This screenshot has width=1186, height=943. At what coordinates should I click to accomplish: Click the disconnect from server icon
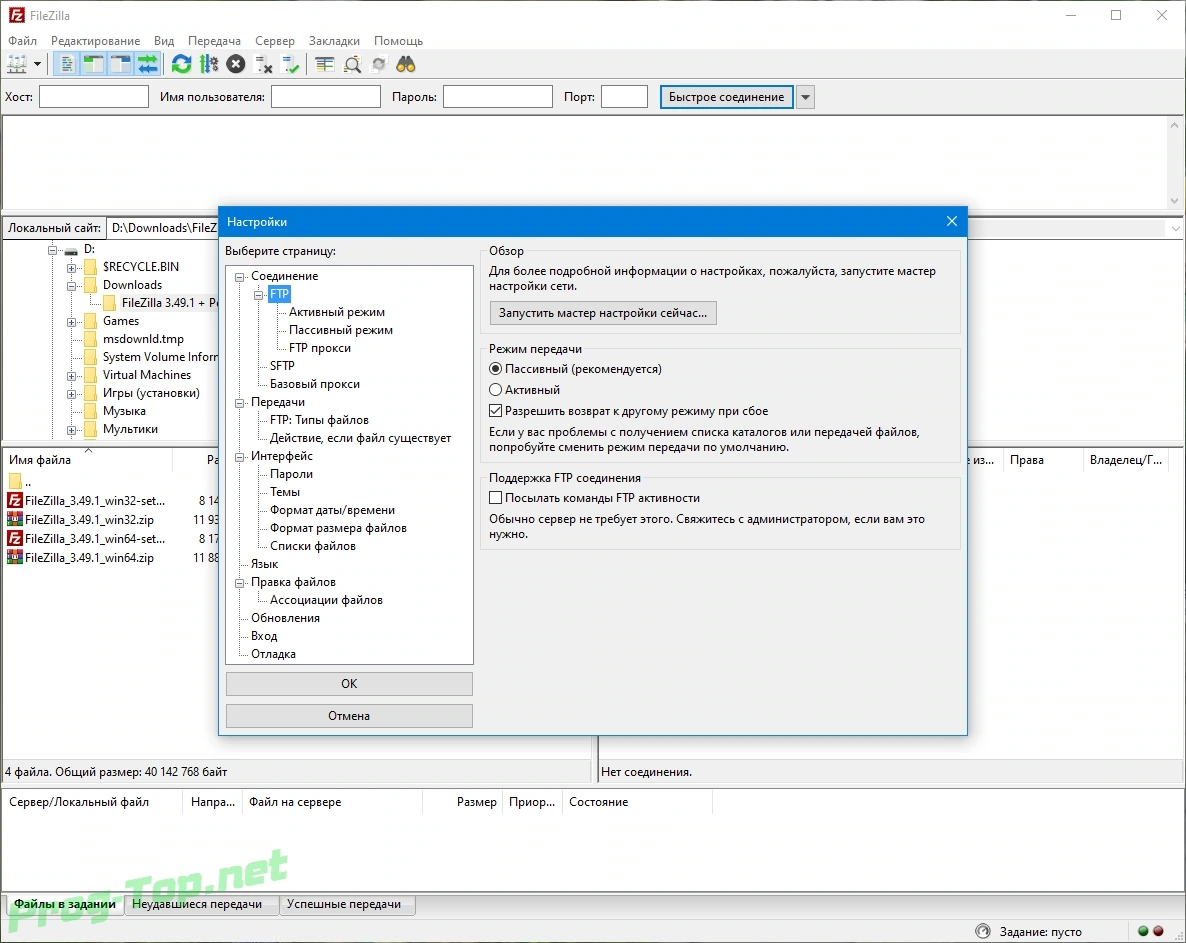tap(263, 65)
